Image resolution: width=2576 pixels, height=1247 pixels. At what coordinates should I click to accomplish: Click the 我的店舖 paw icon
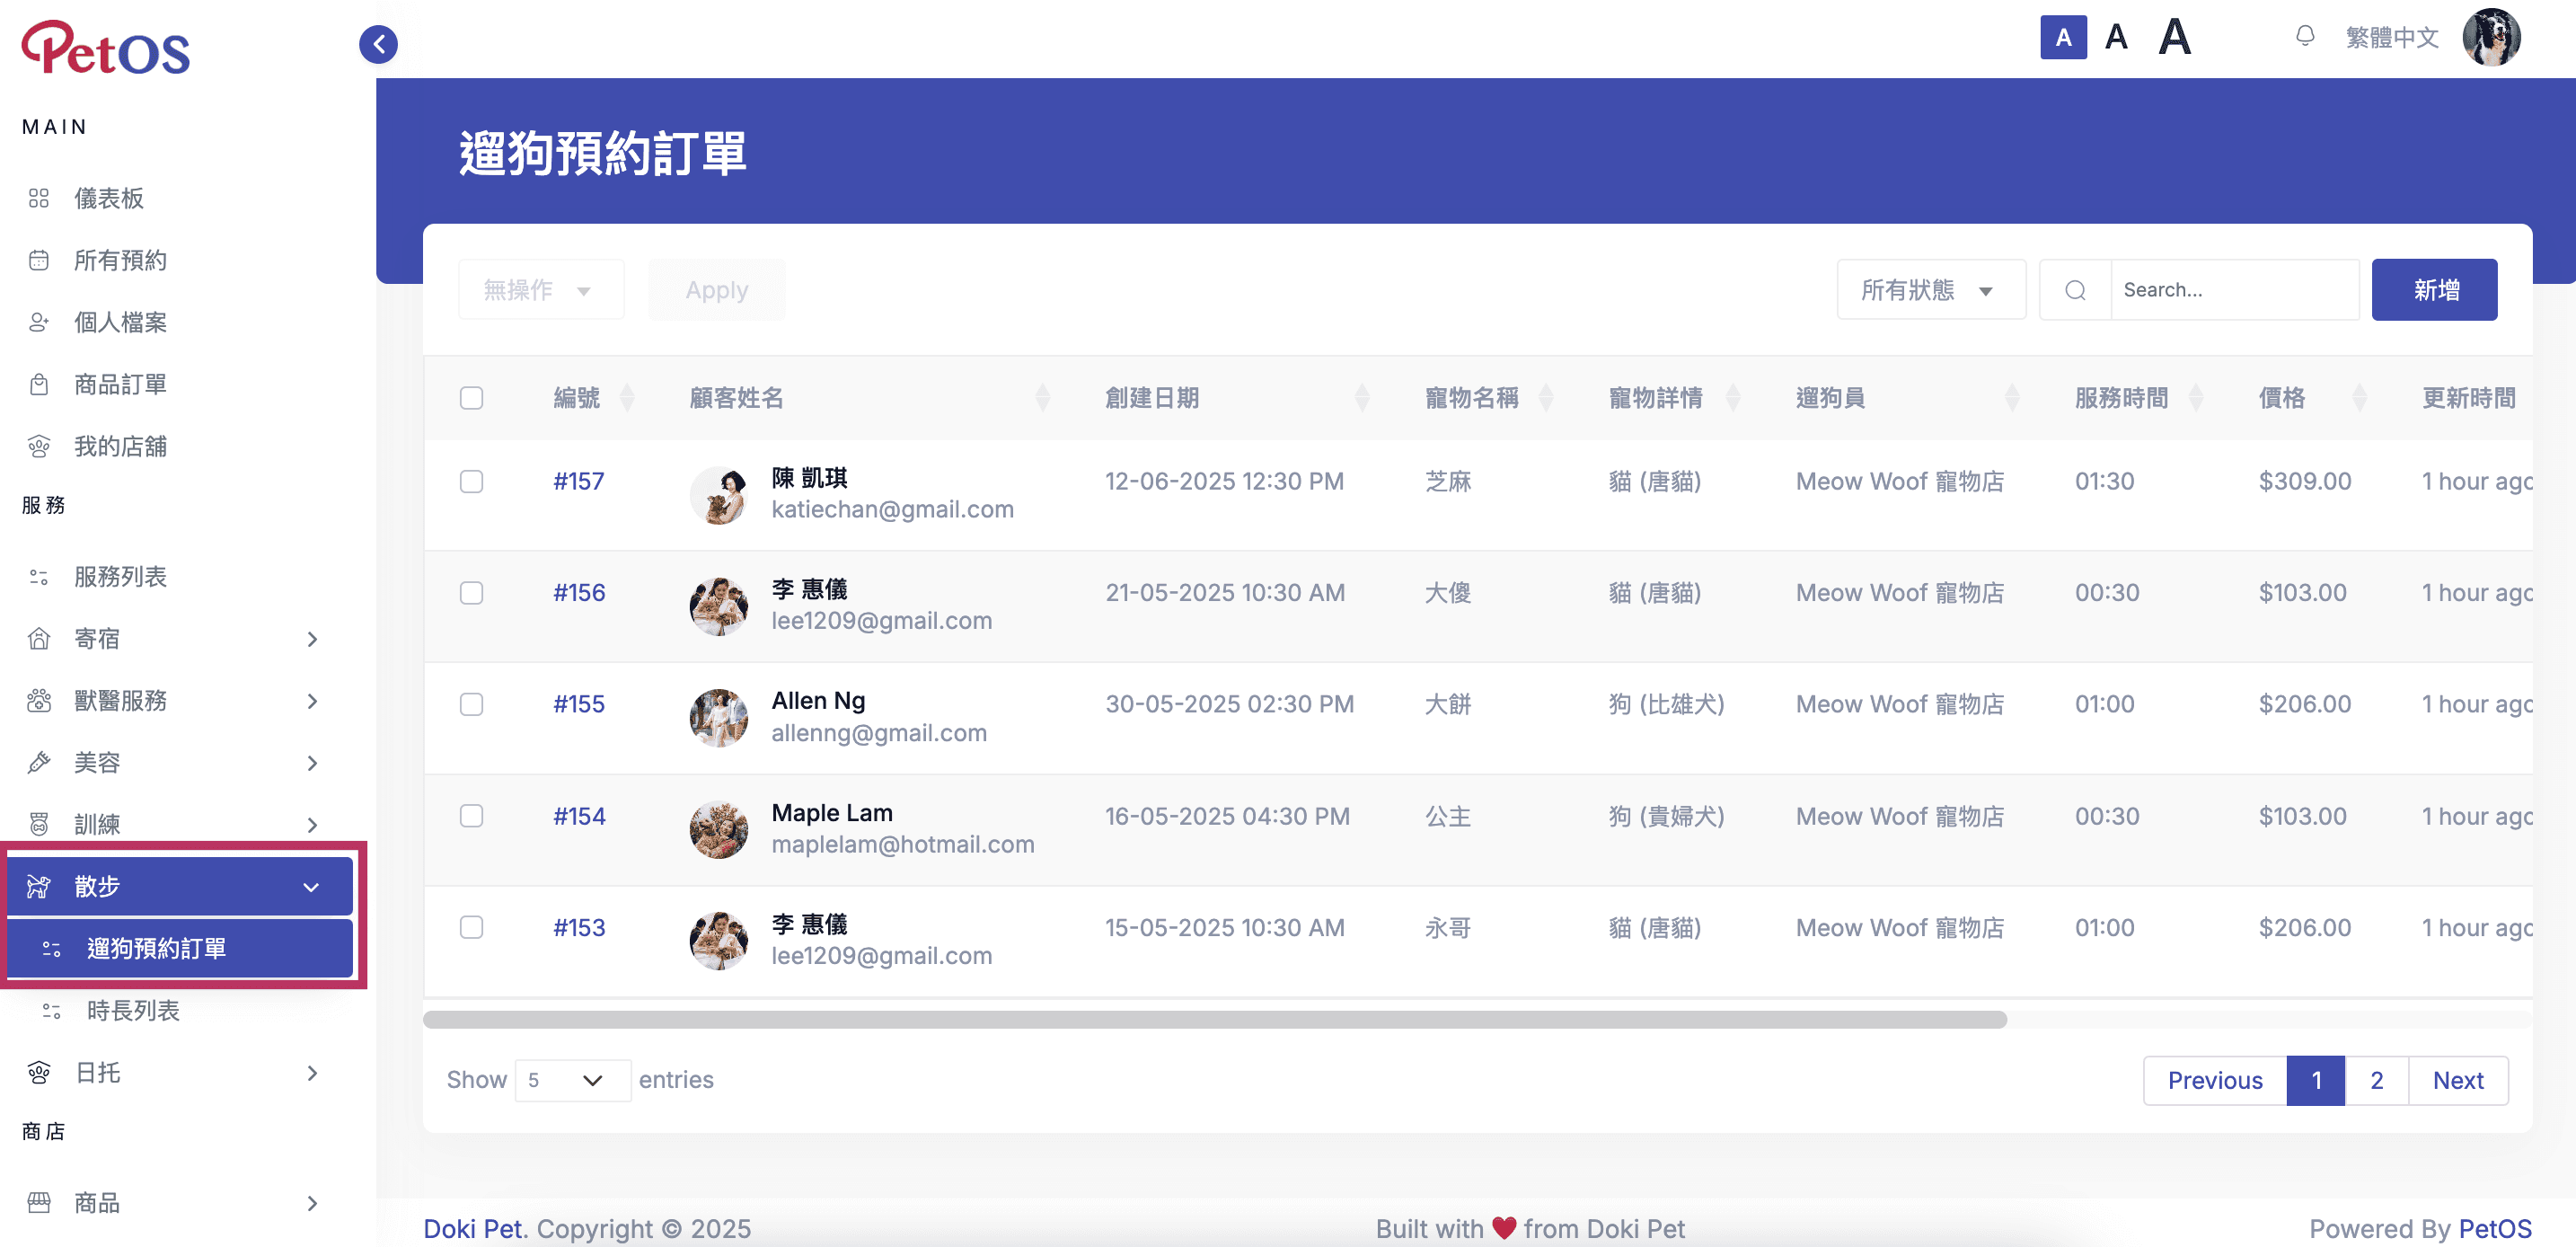39,446
